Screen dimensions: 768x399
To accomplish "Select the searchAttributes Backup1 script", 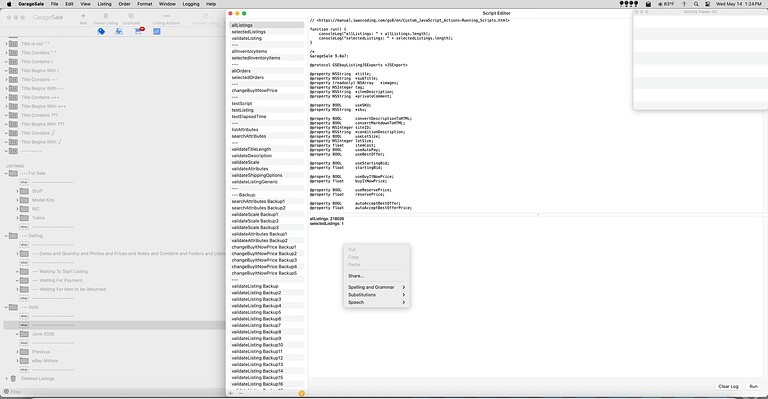I will pos(266,201).
